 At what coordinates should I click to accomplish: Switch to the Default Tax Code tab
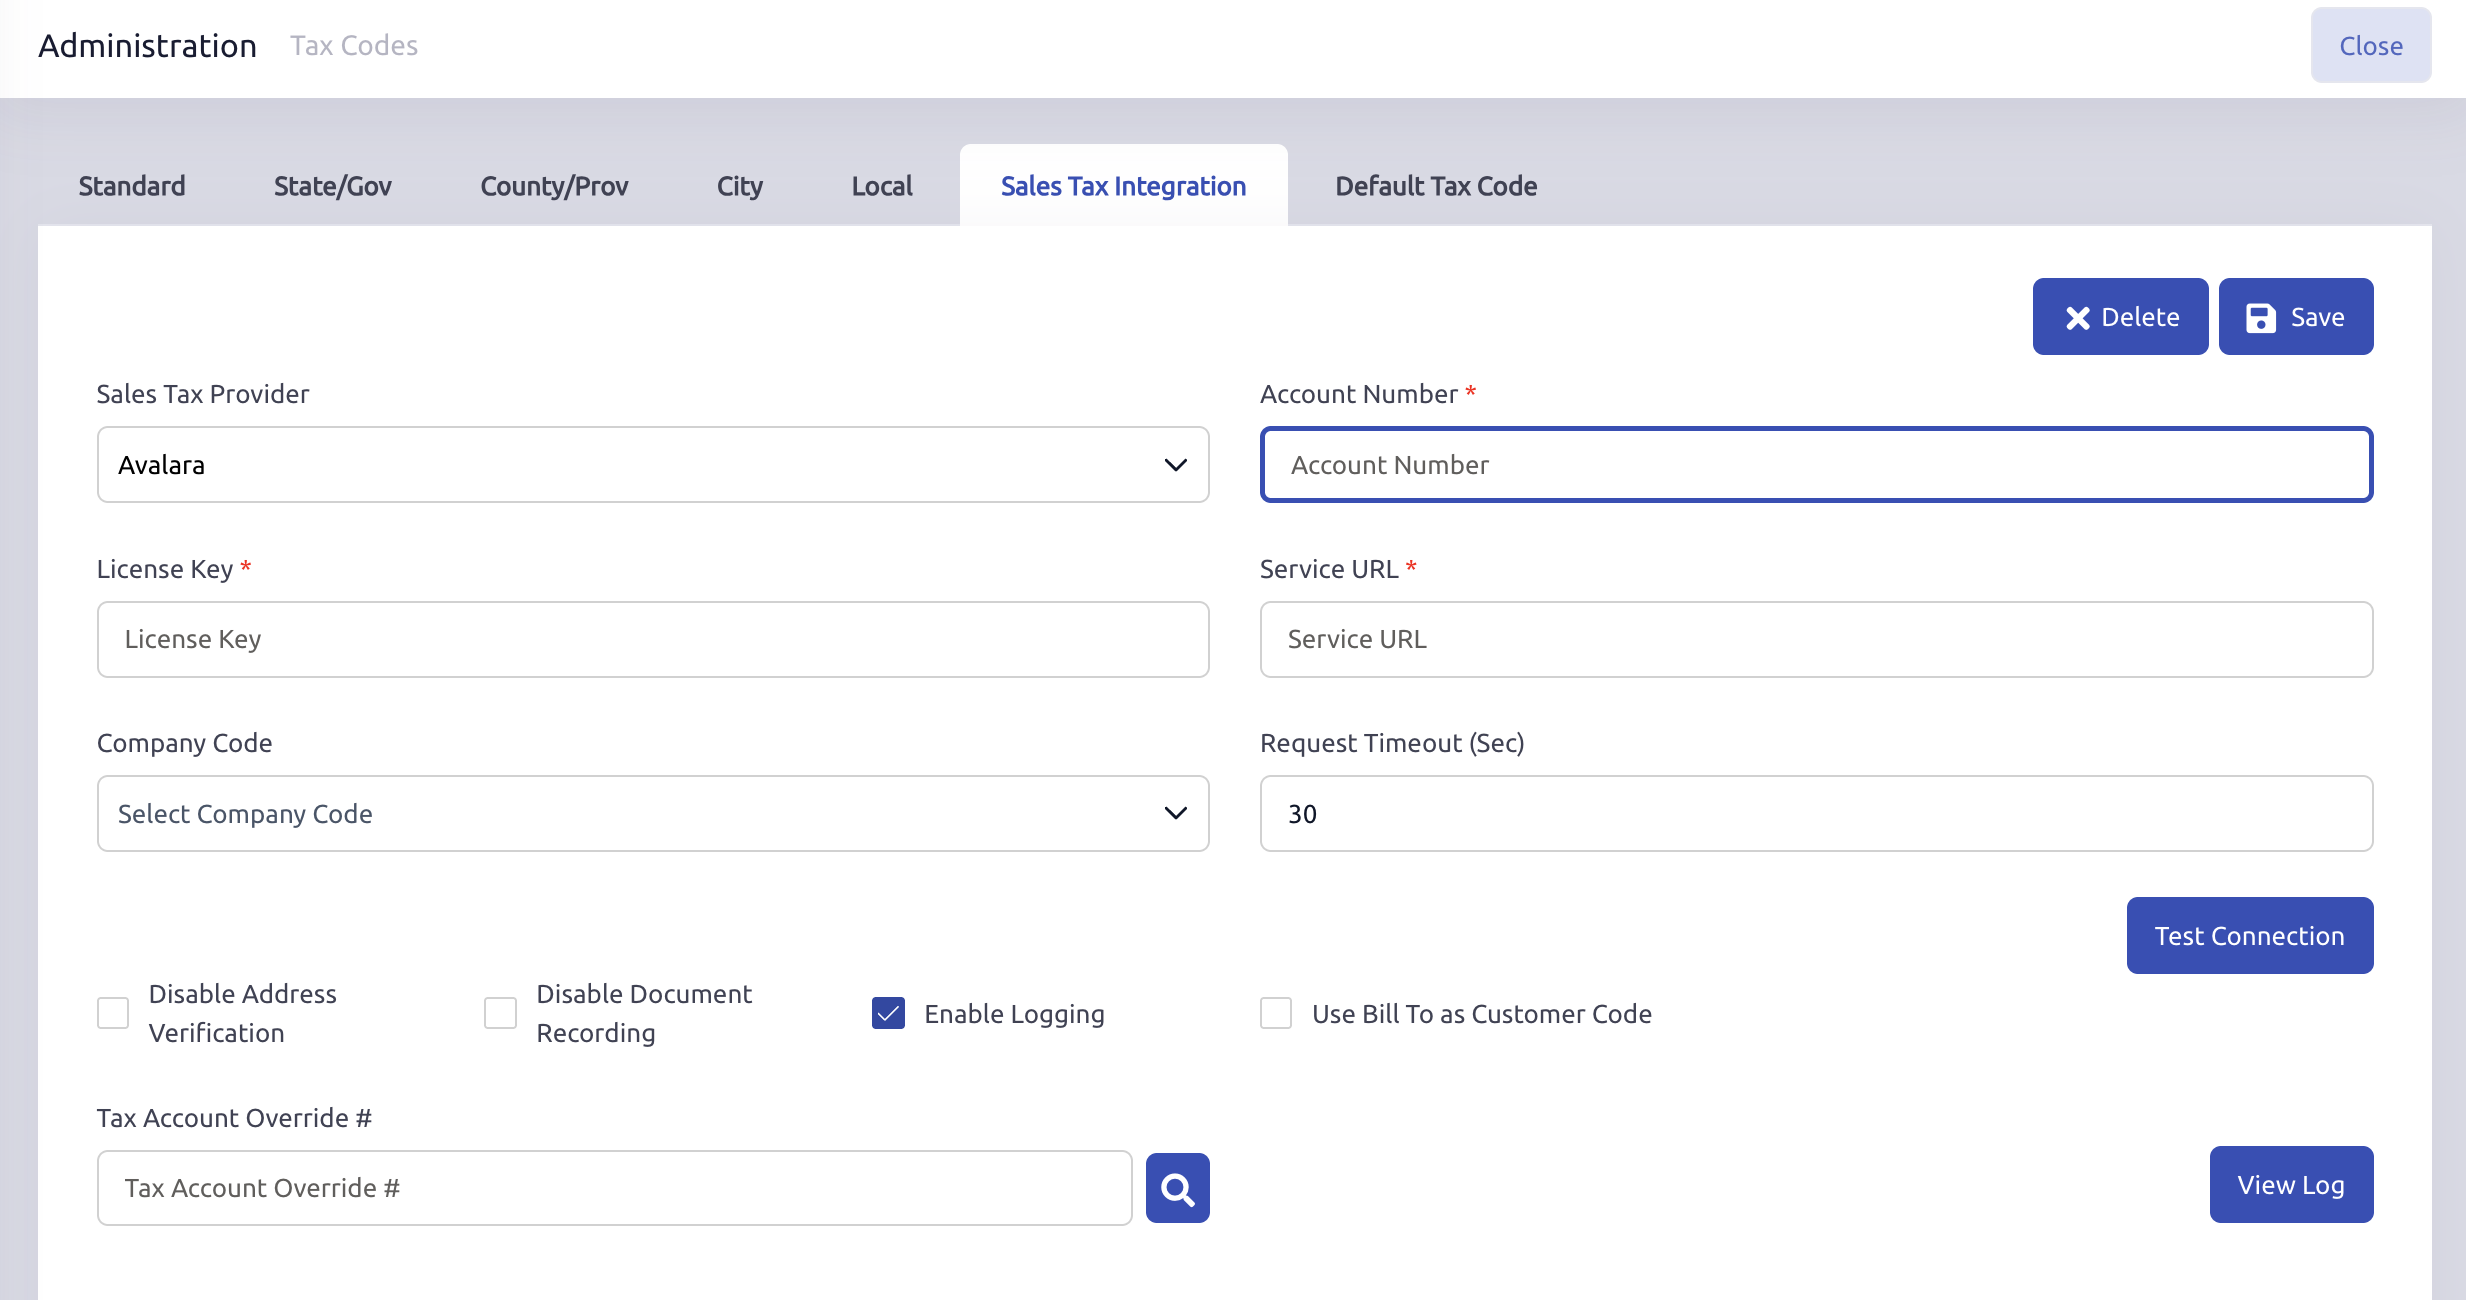(x=1435, y=186)
